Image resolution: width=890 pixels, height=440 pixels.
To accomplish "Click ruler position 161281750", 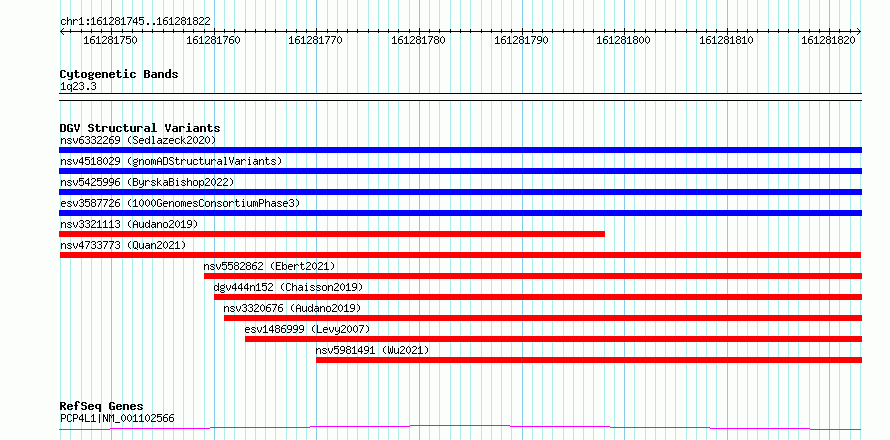I will [110, 41].
